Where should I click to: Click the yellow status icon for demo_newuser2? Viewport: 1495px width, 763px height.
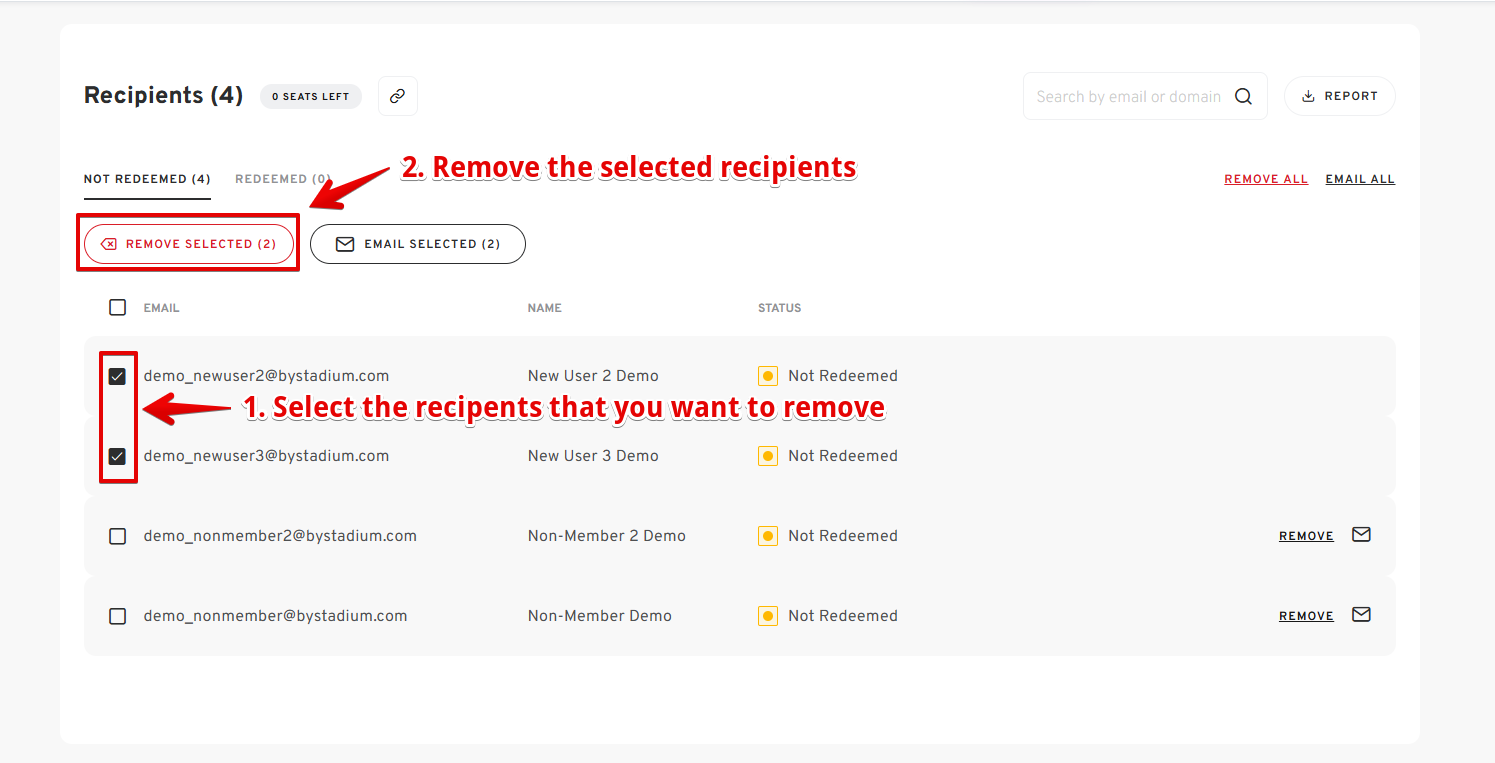[x=768, y=376]
